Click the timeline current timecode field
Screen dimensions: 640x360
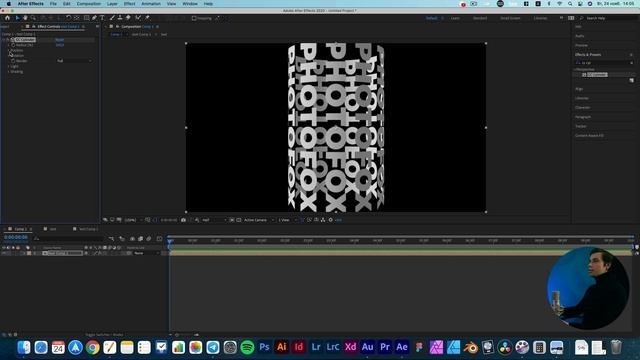16,237
